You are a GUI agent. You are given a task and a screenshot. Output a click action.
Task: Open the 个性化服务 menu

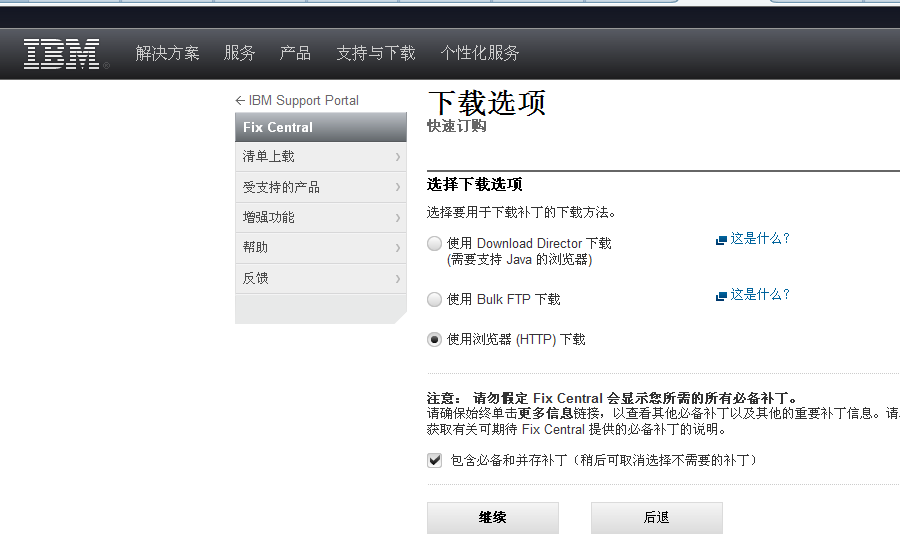[x=480, y=53]
